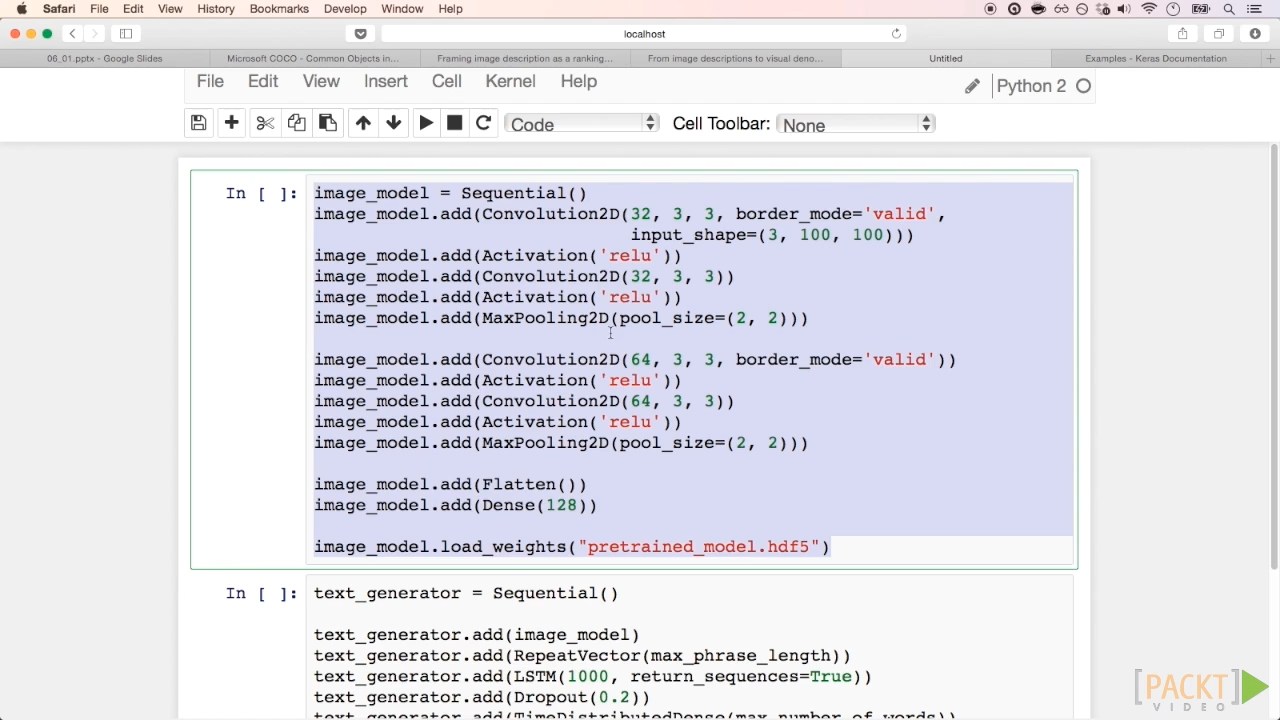Toggle the Safari sidebar

click(126, 34)
